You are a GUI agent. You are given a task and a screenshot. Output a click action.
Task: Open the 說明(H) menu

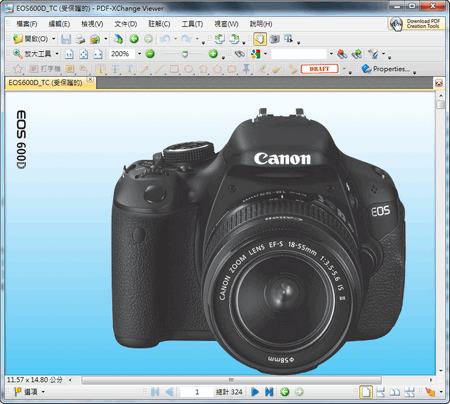[x=261, y=24]
